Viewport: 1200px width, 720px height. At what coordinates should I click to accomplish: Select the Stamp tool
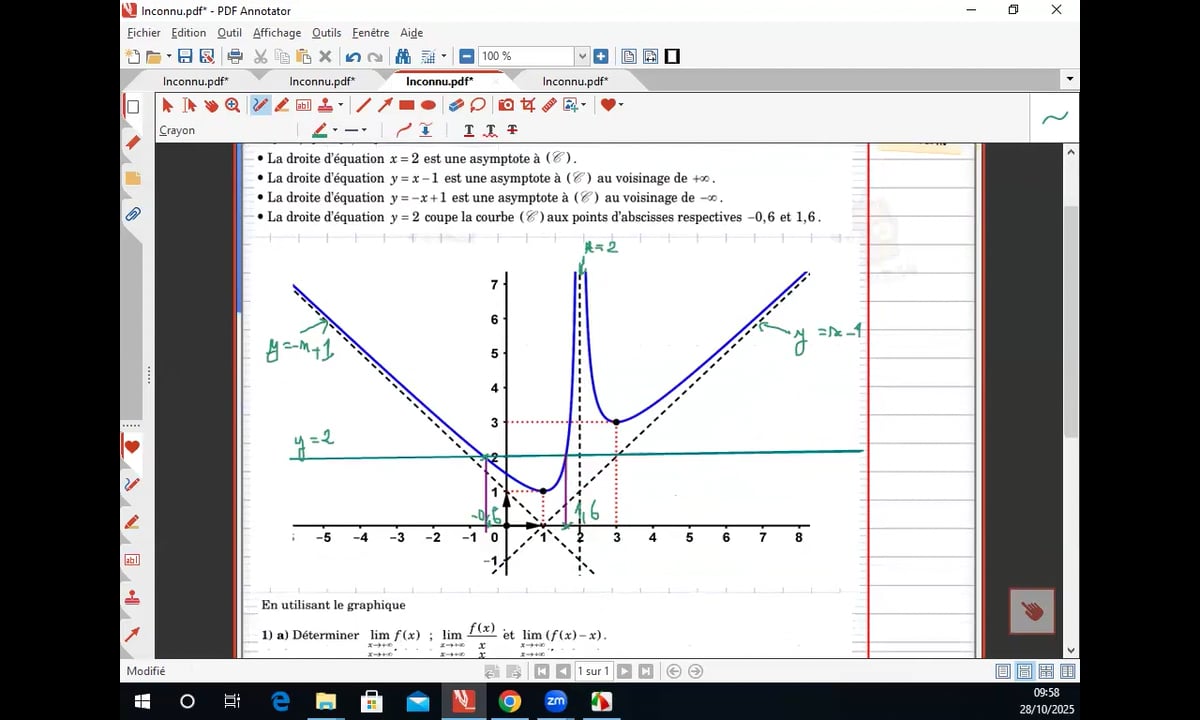click(x=326, y=105)
